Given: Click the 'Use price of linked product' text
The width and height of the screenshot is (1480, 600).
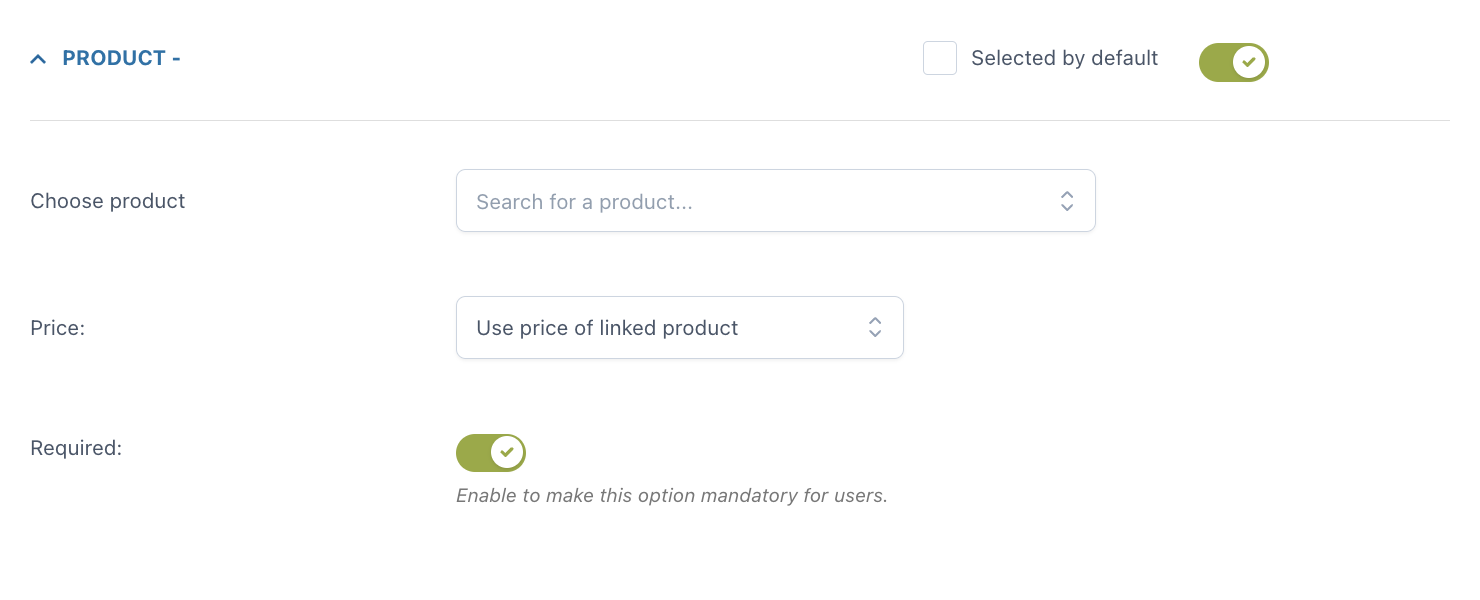Looking at the screenshot, I should click(607, 327).
